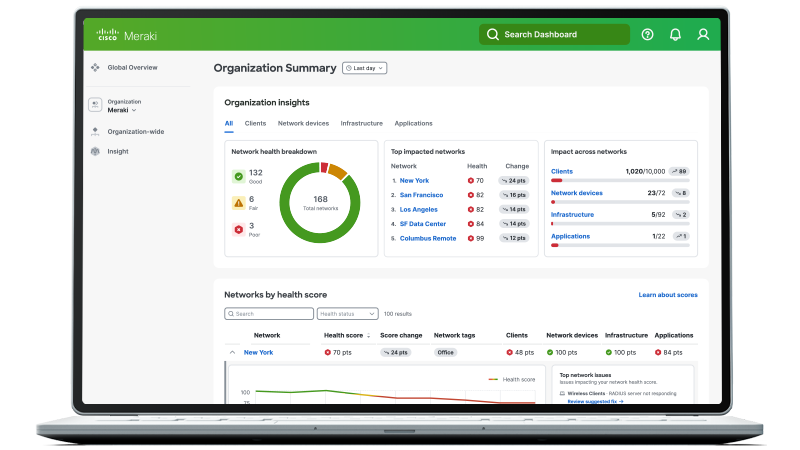Open Network devices impact link

coord(577,193)
